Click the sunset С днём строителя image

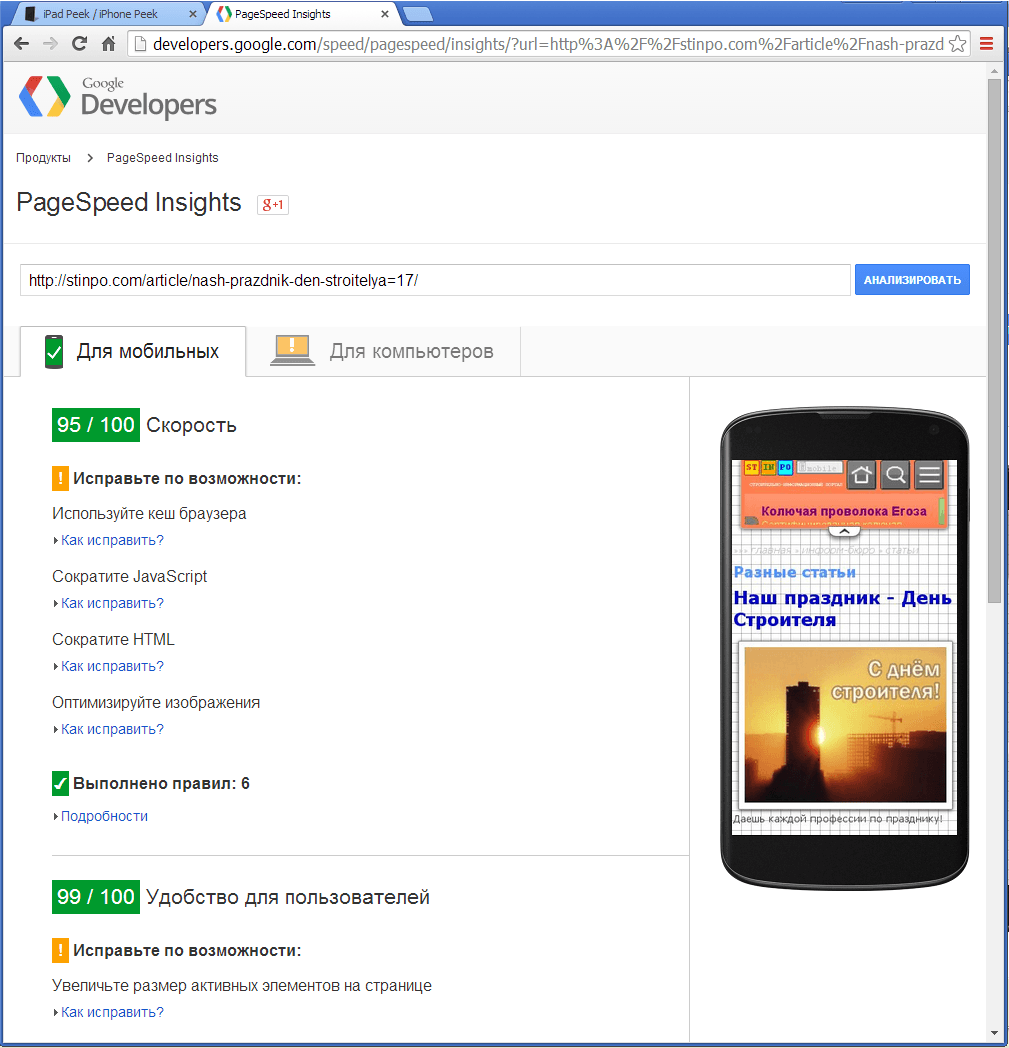pyautogui.click(x=845, y=724)
